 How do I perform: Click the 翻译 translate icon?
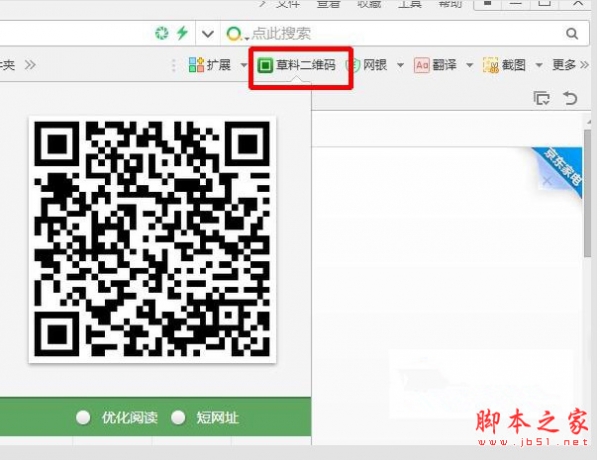[x=422, y=65]
